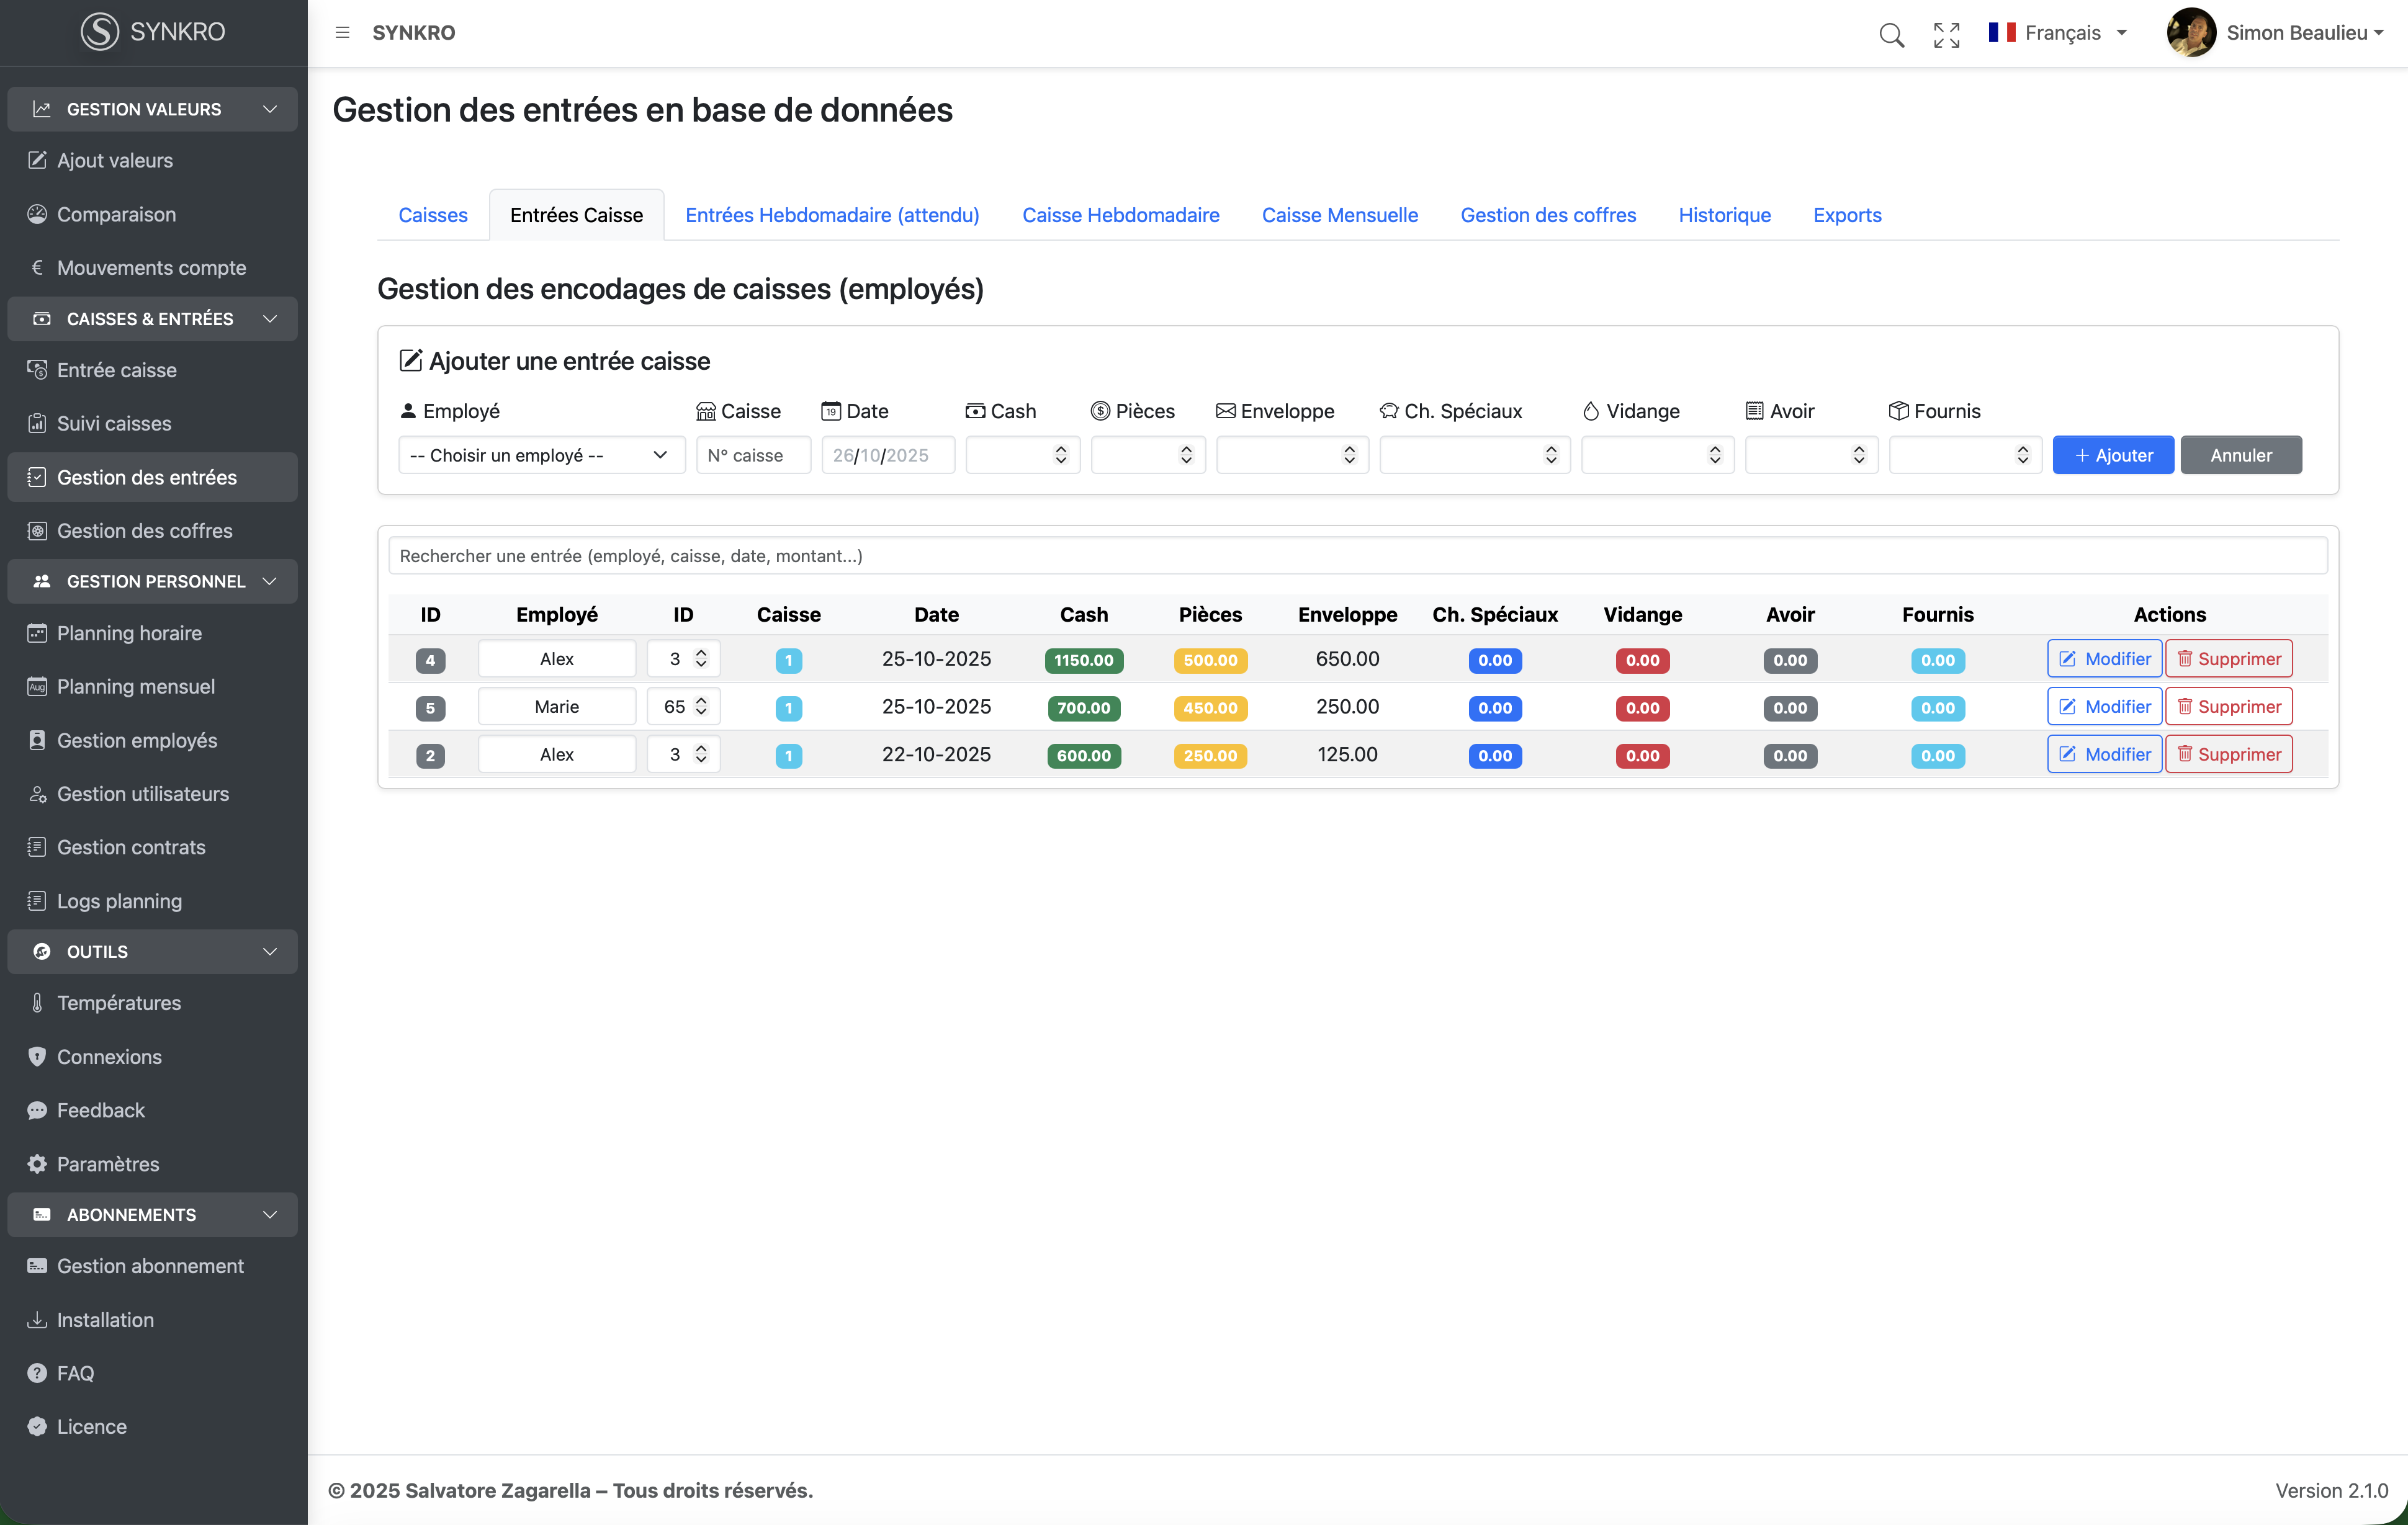Open the Historique tab
This screenshot has height=1525, width=2408.
(1724, 215)
